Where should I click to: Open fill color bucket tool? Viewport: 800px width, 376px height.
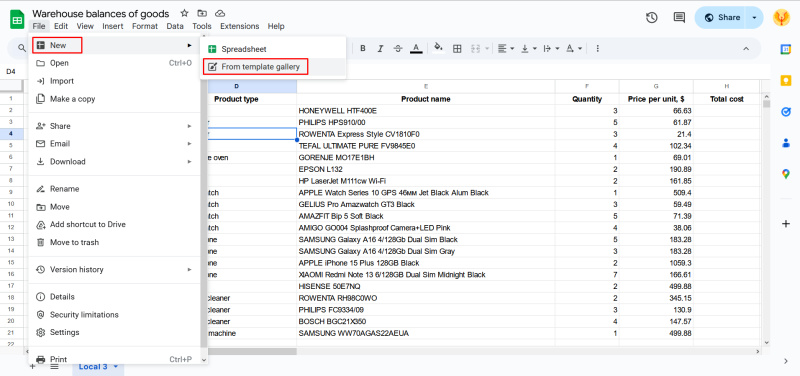tap(438, 48)
